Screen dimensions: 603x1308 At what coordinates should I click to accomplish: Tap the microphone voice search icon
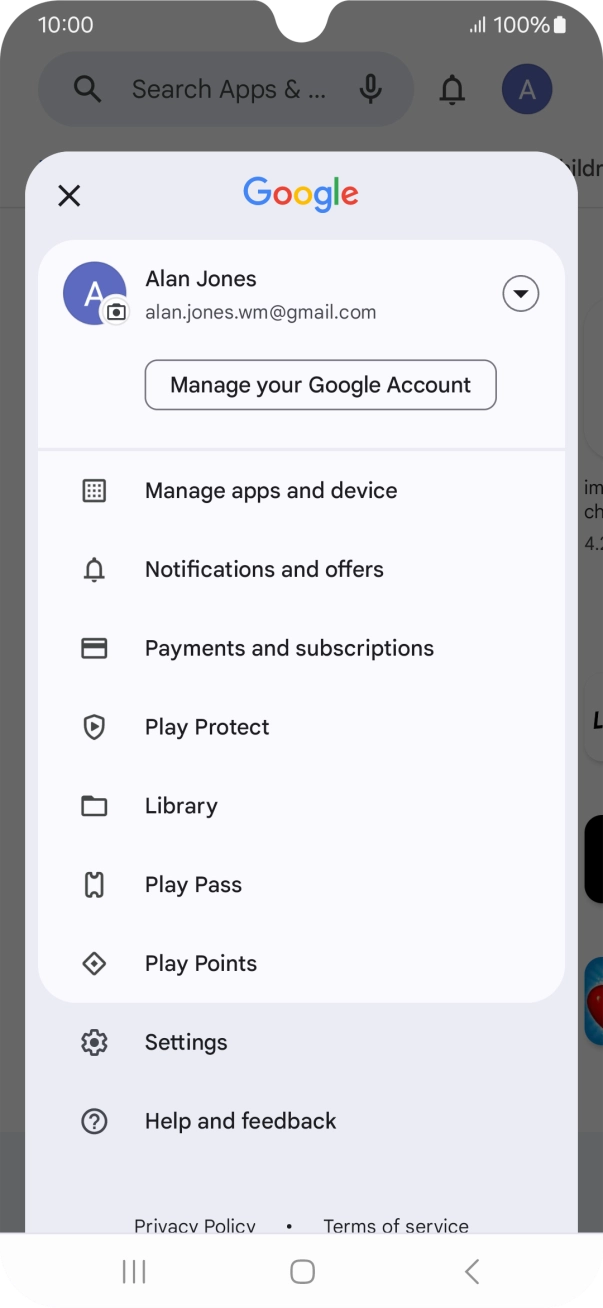point(371,90)
